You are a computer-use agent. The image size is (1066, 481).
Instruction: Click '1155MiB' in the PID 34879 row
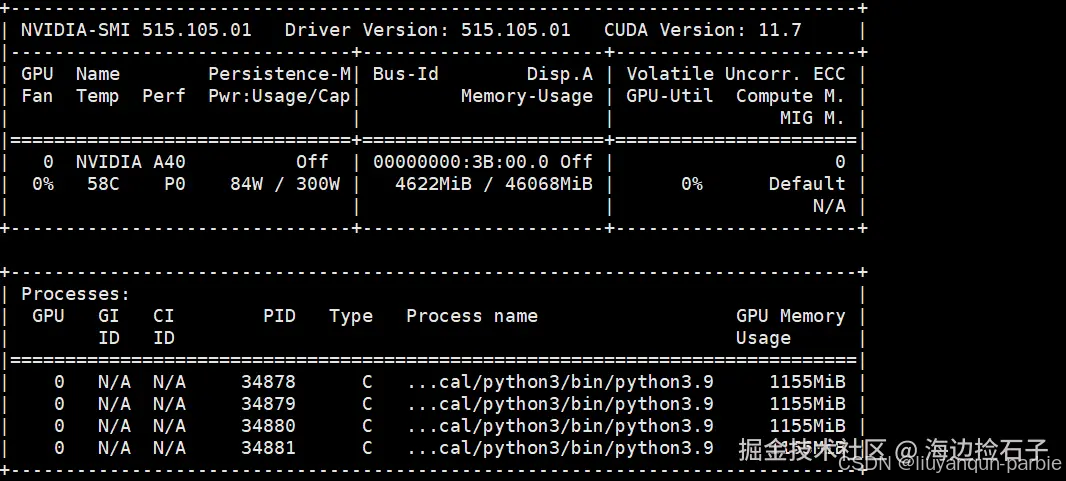(x=807, y=404)
